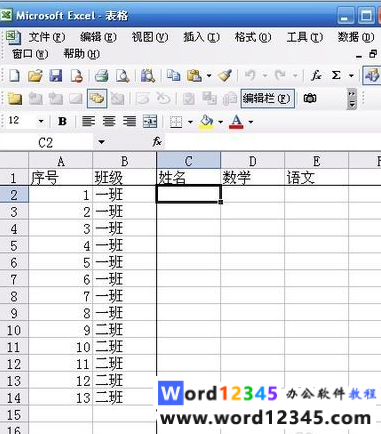Align text left

pyautogui.click(x=88, y=121)
